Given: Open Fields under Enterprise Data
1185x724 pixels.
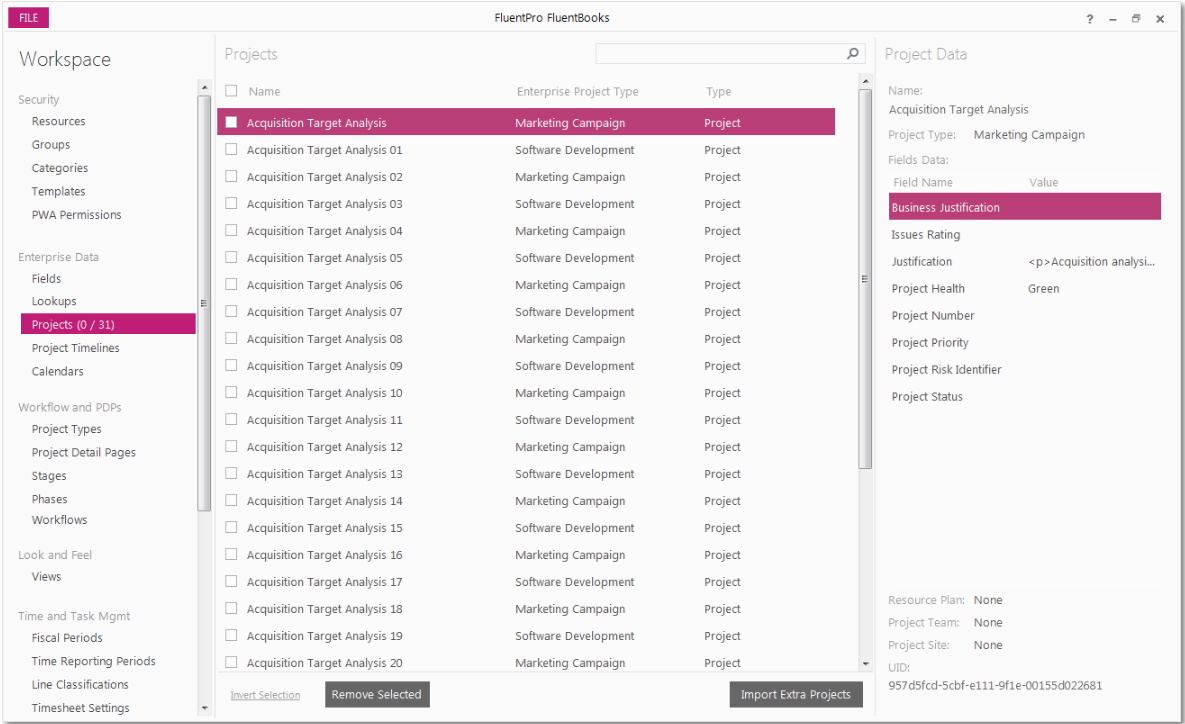Looking at the screenshot, I should point(46,278).
